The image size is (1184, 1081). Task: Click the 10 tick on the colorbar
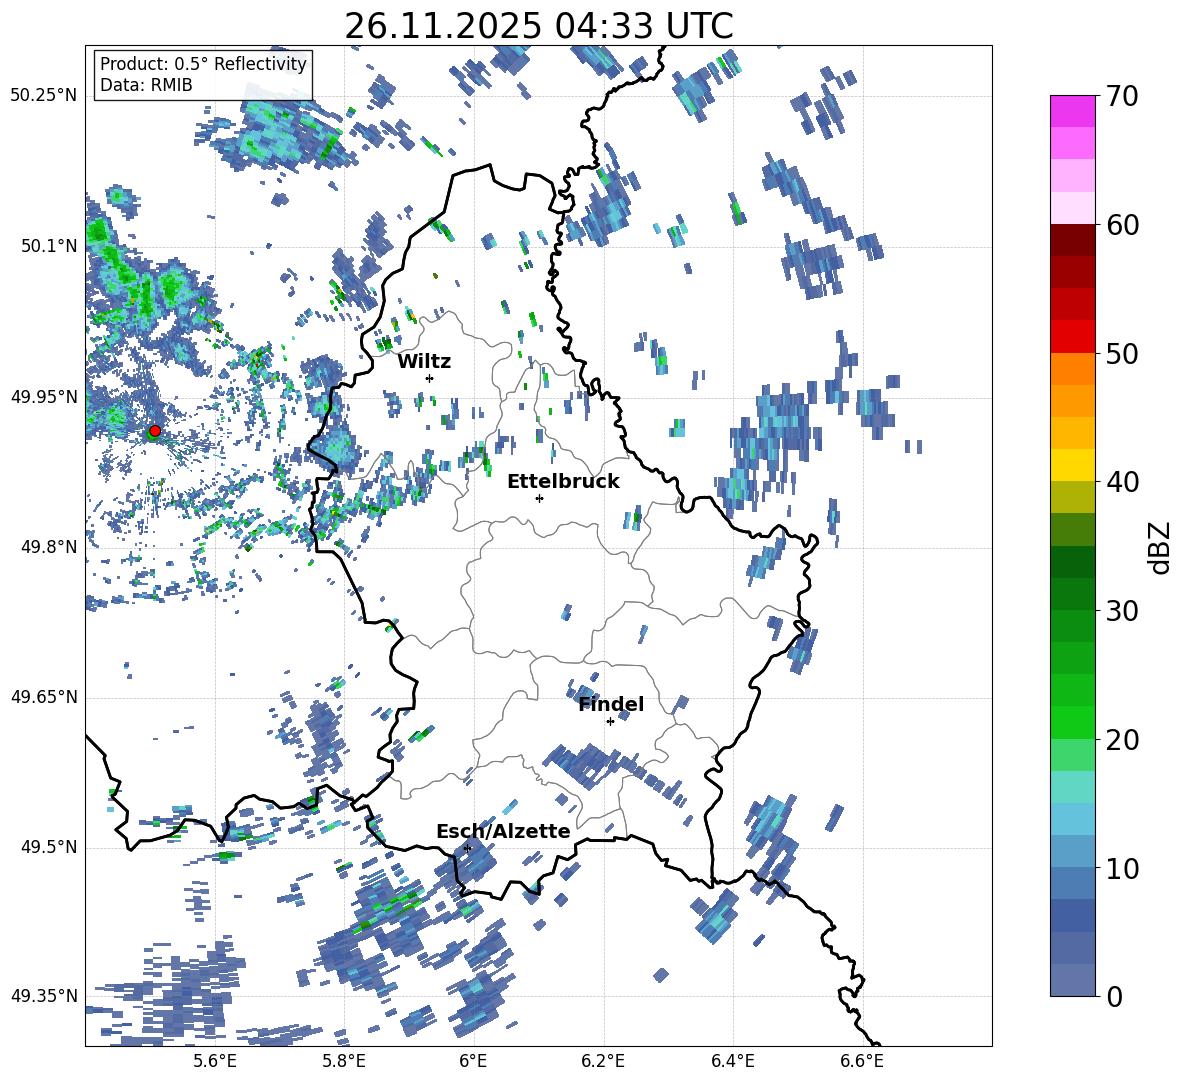click(1122, 868)
